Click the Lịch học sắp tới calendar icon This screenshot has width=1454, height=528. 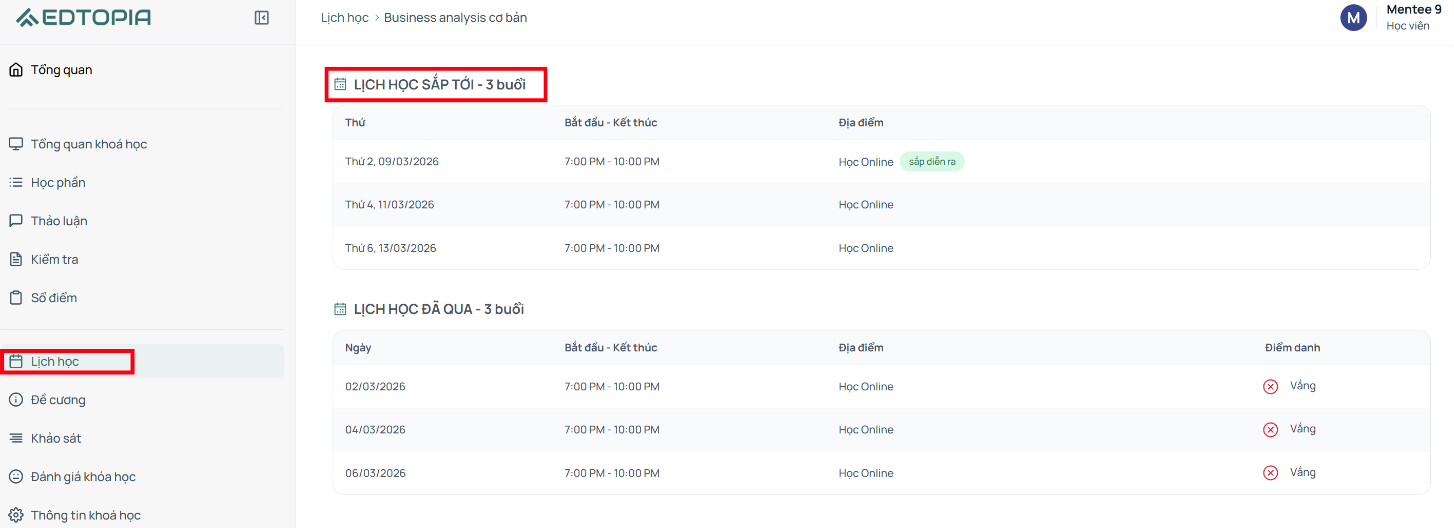click(340, 85)
